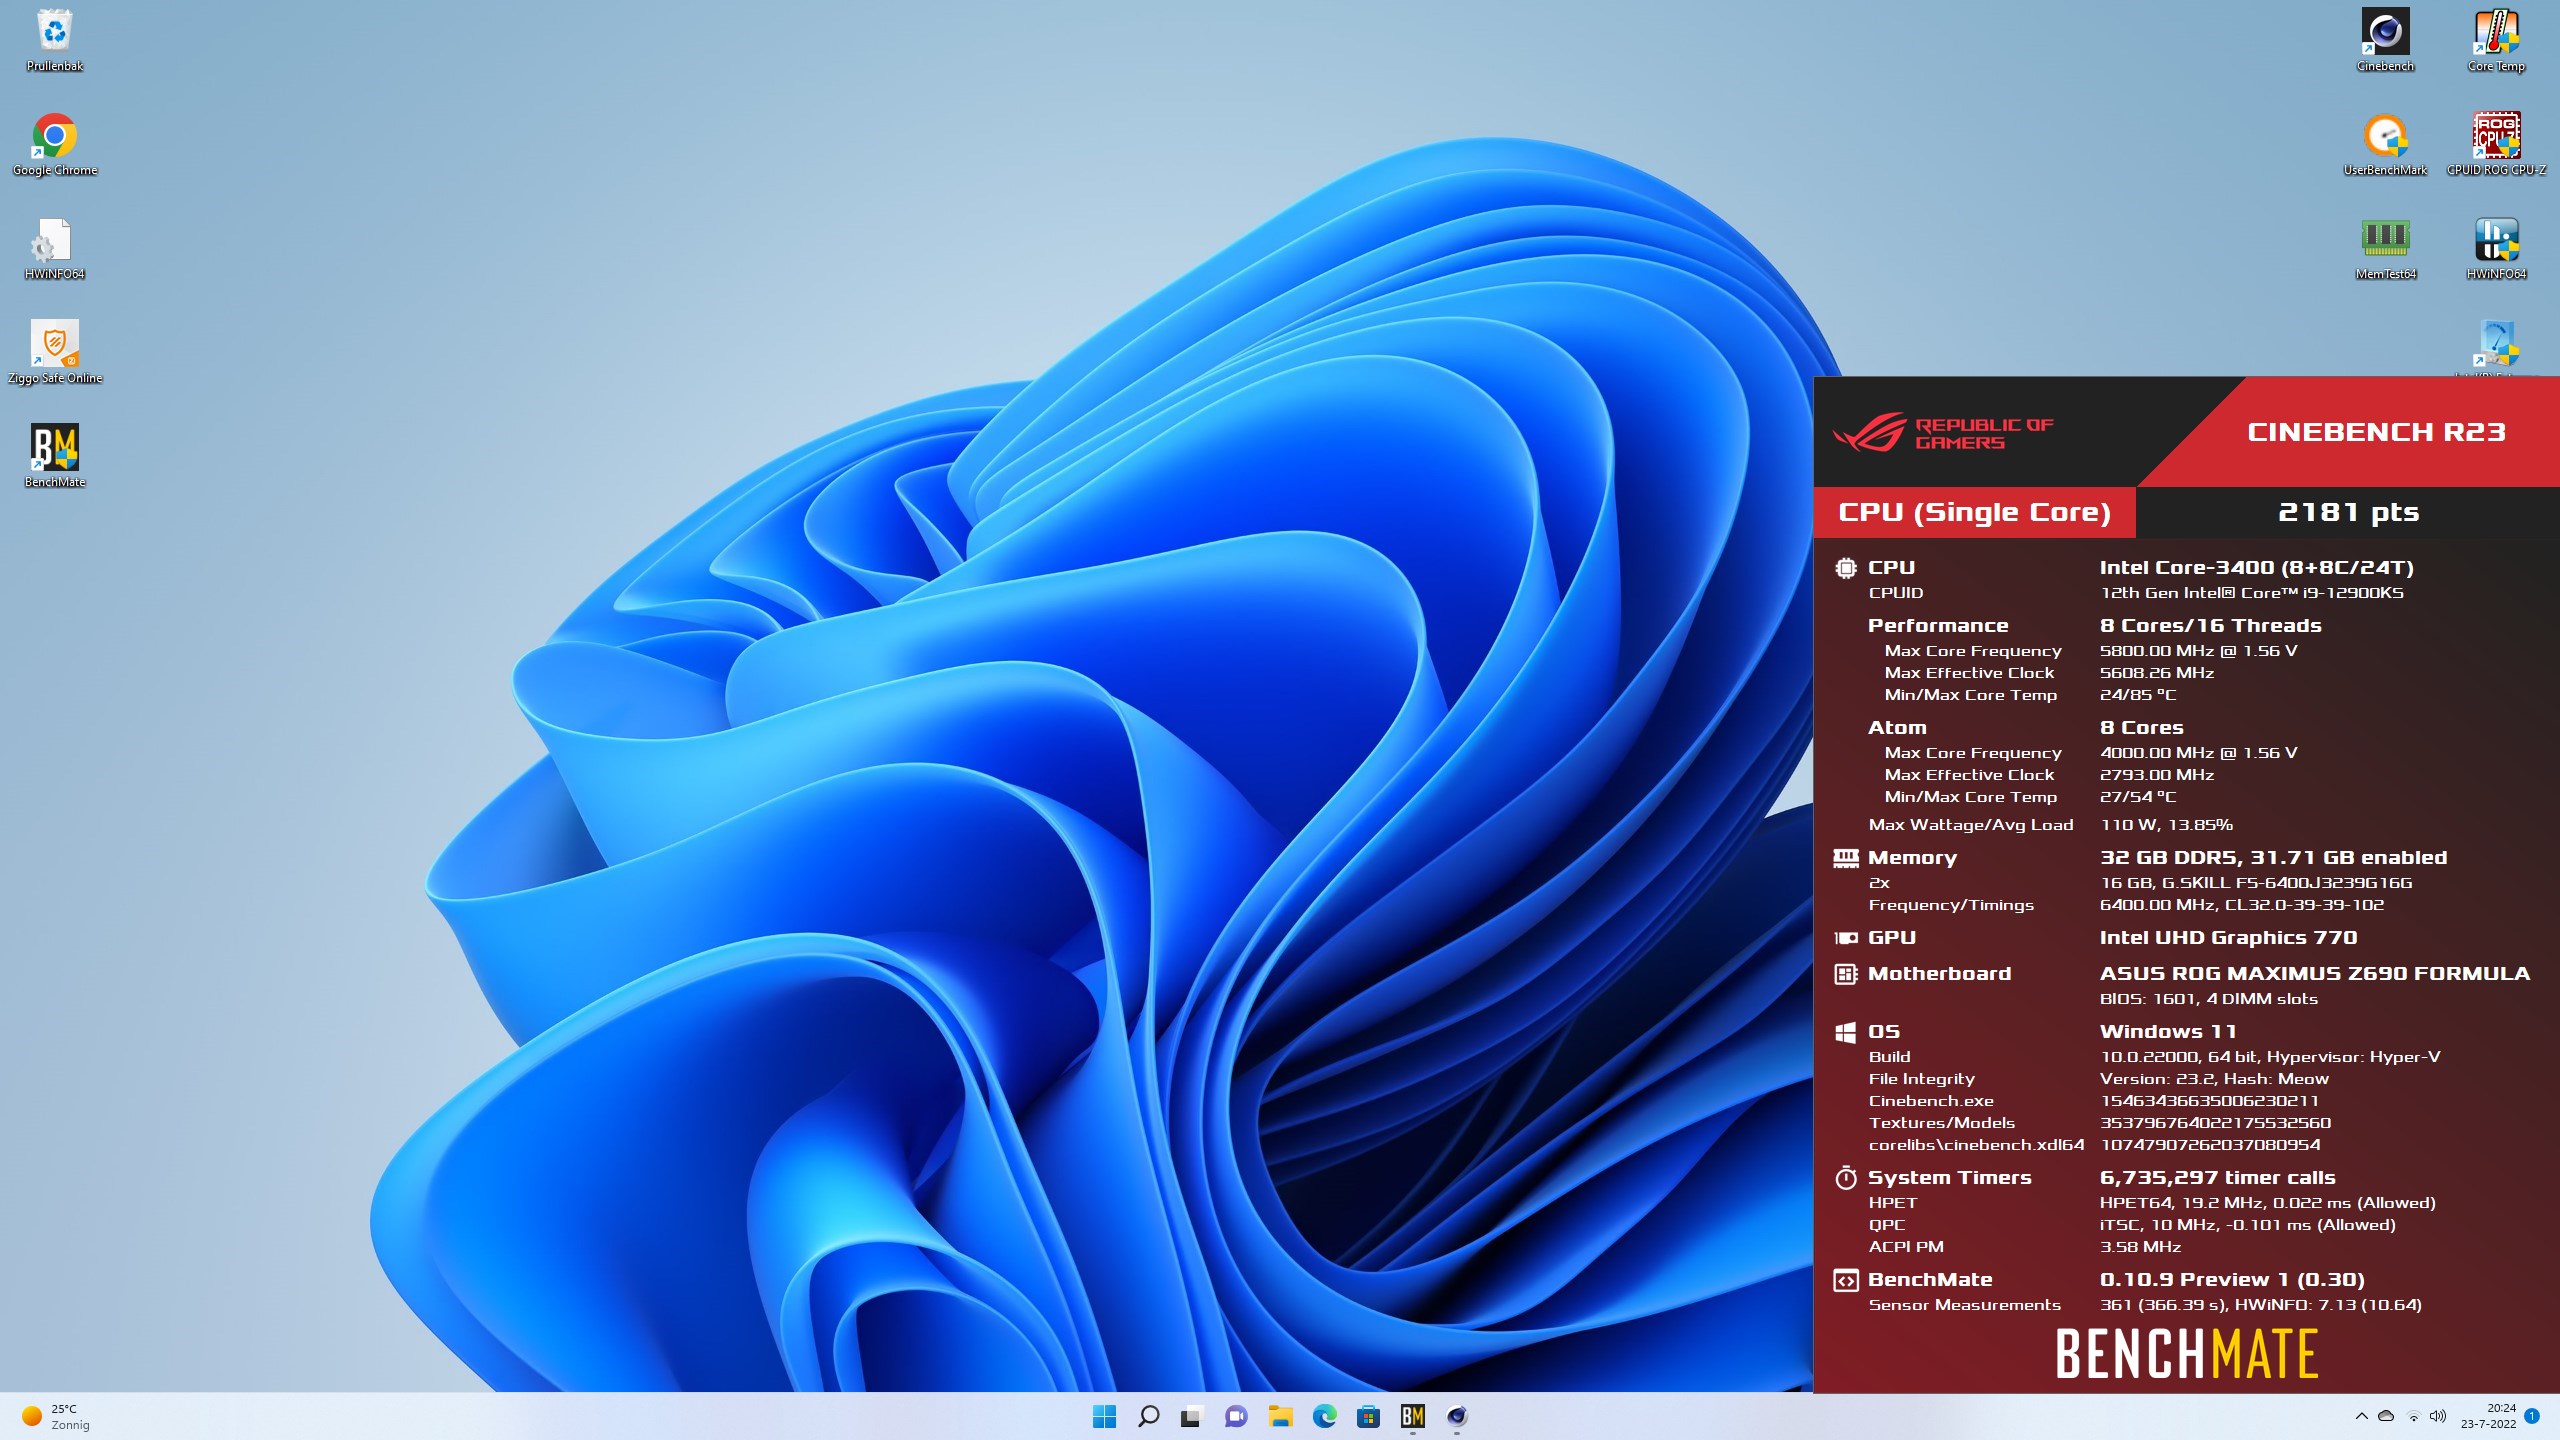Viewport: 2560px width, 1440px height.
Task: Open Task View on taskbar
Action: (1191, 1416)
